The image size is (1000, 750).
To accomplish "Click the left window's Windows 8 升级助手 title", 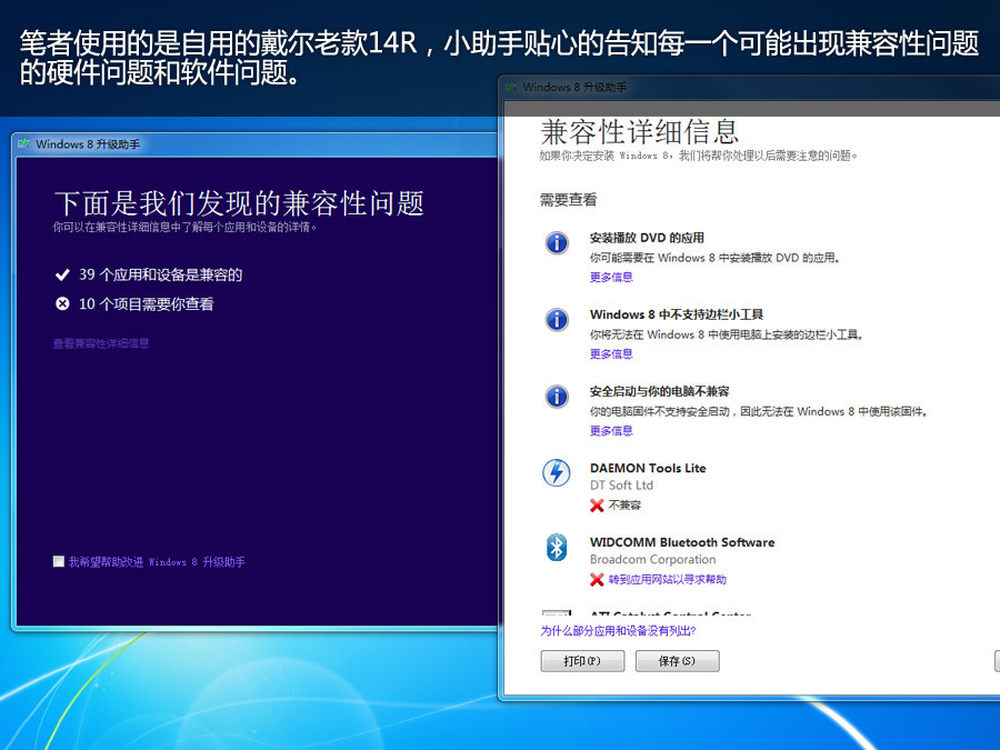I will click(88, 144).
